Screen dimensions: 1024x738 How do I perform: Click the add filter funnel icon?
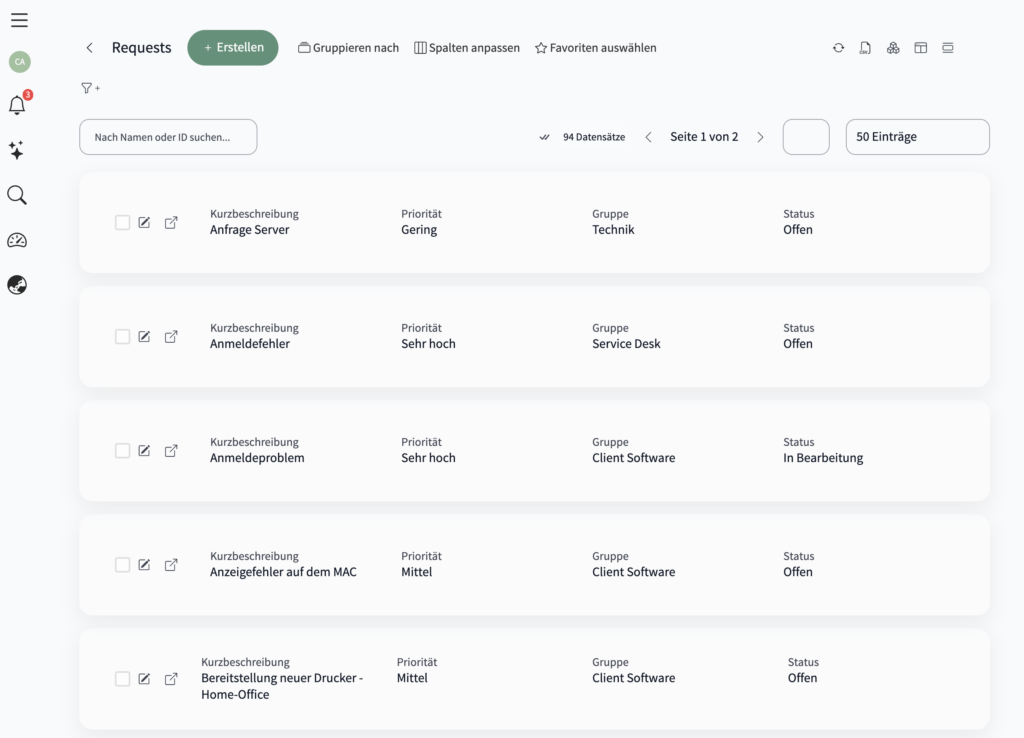[89, 88]
